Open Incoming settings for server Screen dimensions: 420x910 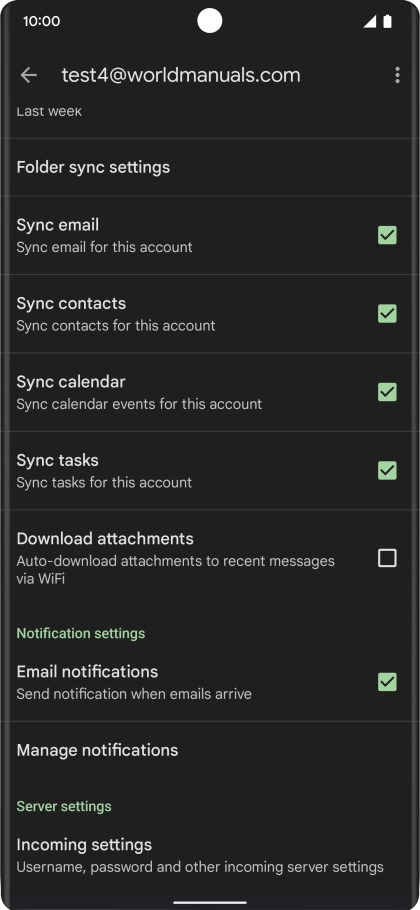coord(210,855)
